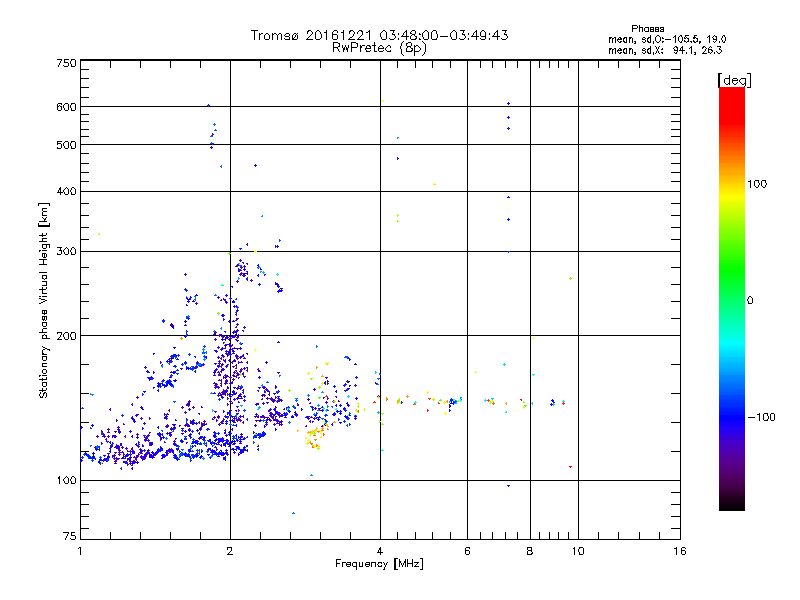Click the y-axis tick label '100'
This screenshot has width=800, height=600.
click(x=66, y=481)
